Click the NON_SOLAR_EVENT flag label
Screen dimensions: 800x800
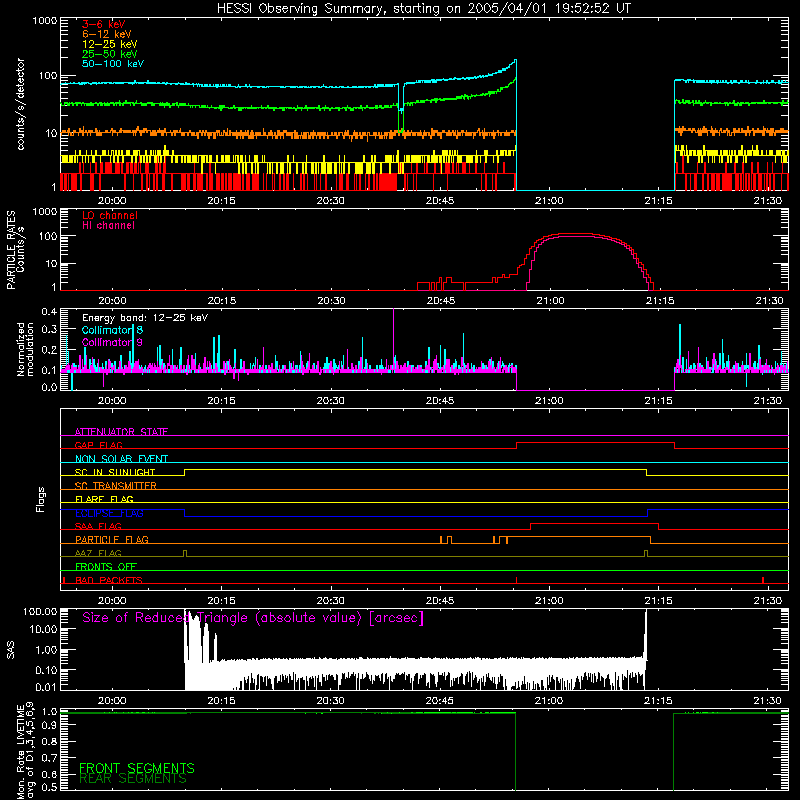[x=121, y=459]
